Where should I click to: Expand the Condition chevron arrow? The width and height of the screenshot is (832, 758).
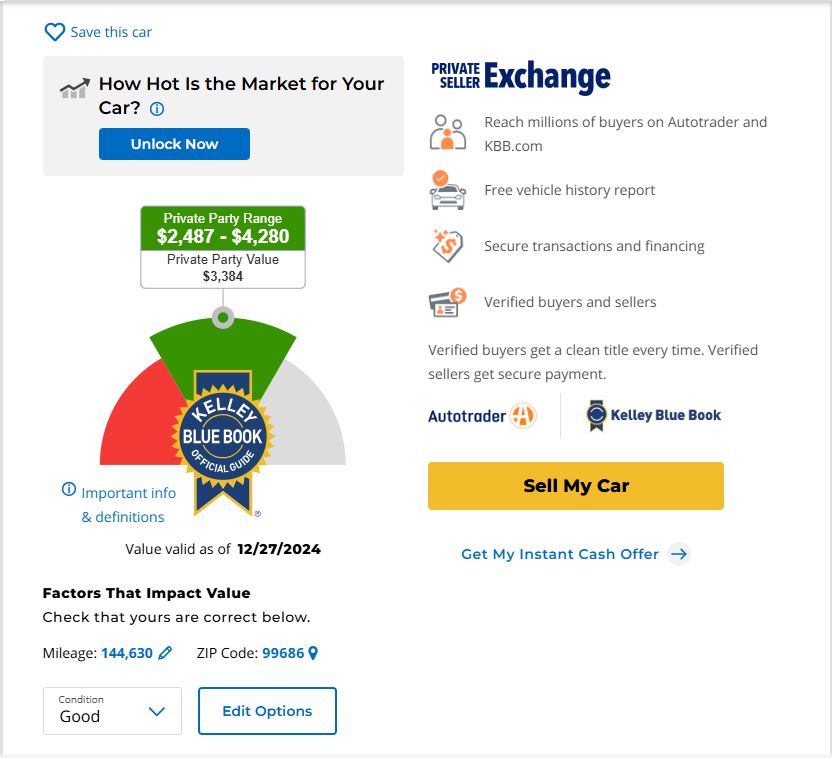(x=156, y=712)
